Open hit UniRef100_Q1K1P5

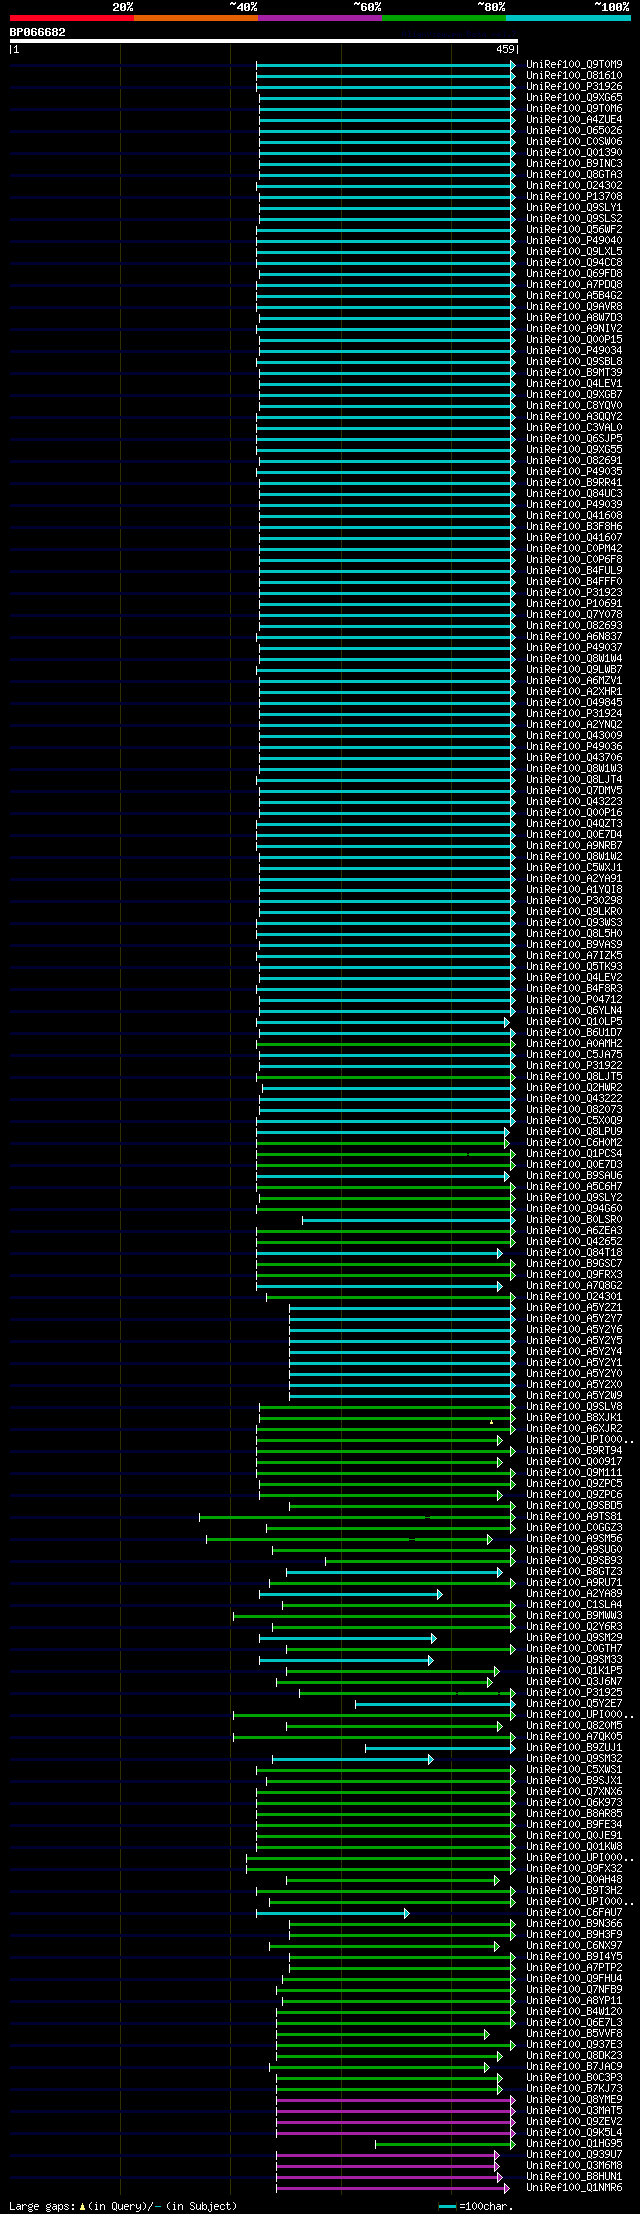574,1671
